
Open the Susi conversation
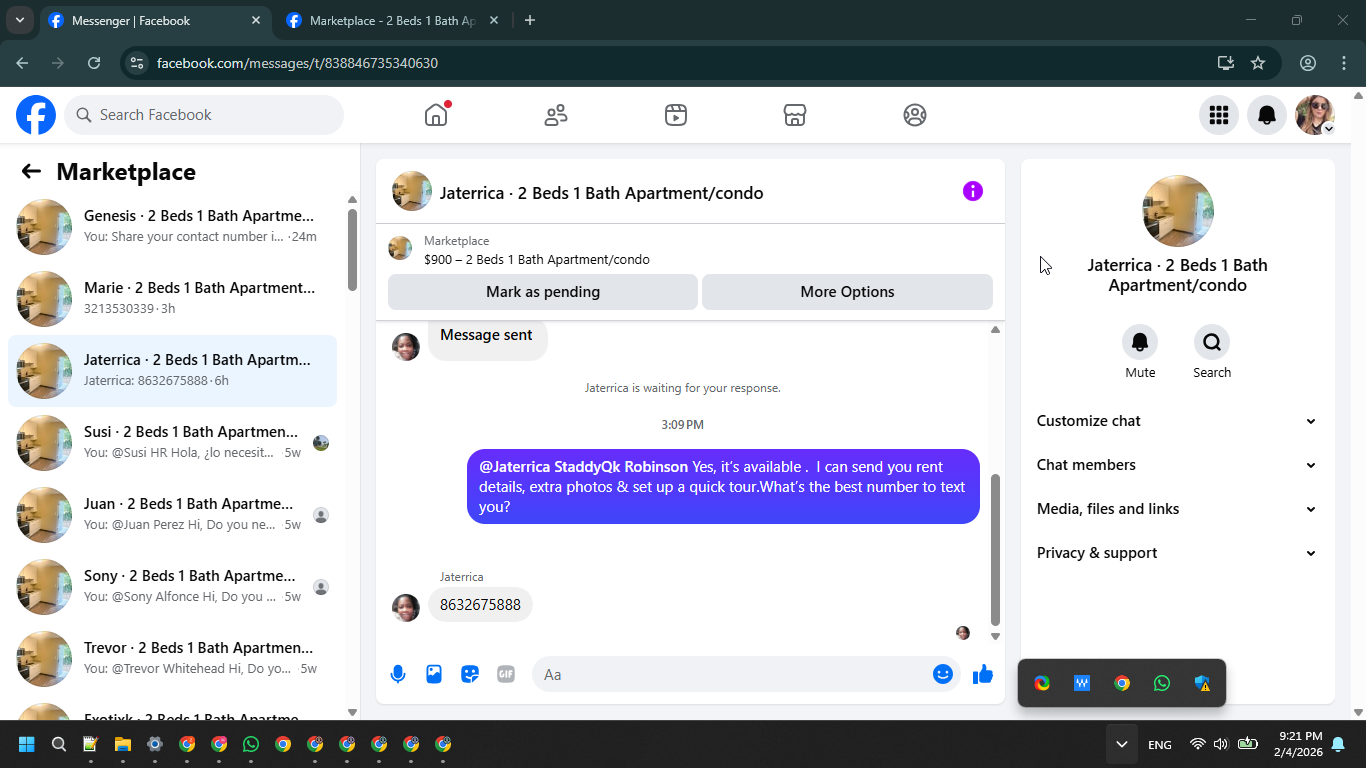coord(173,443)
